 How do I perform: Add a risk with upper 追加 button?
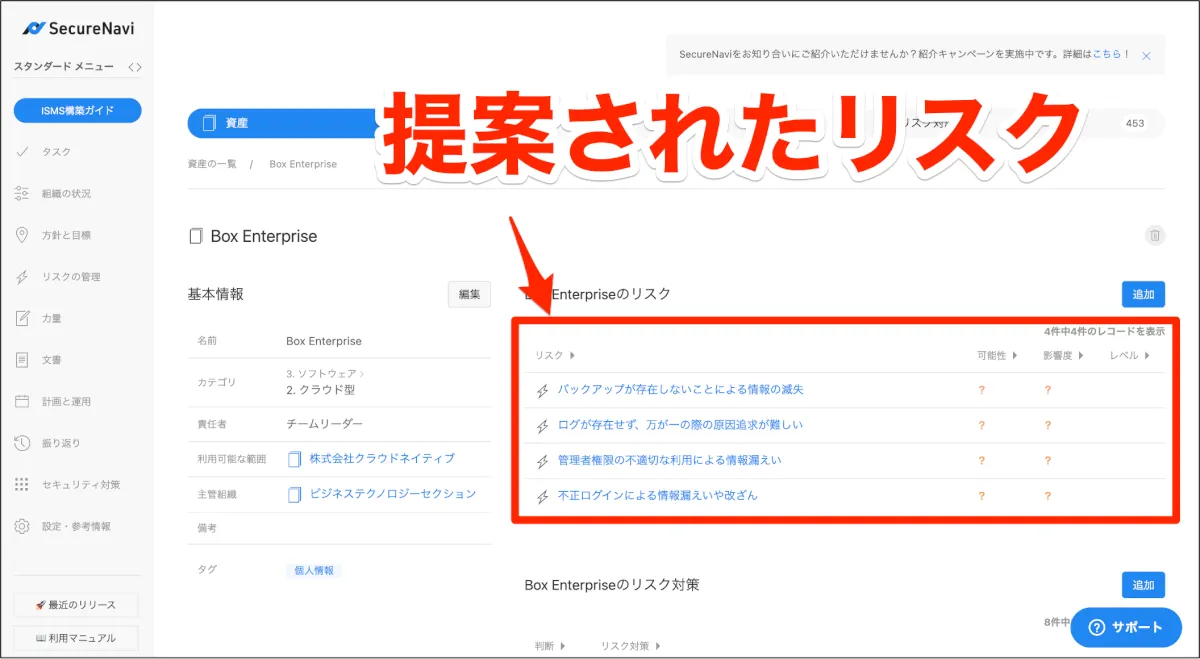click(1143, 294)
